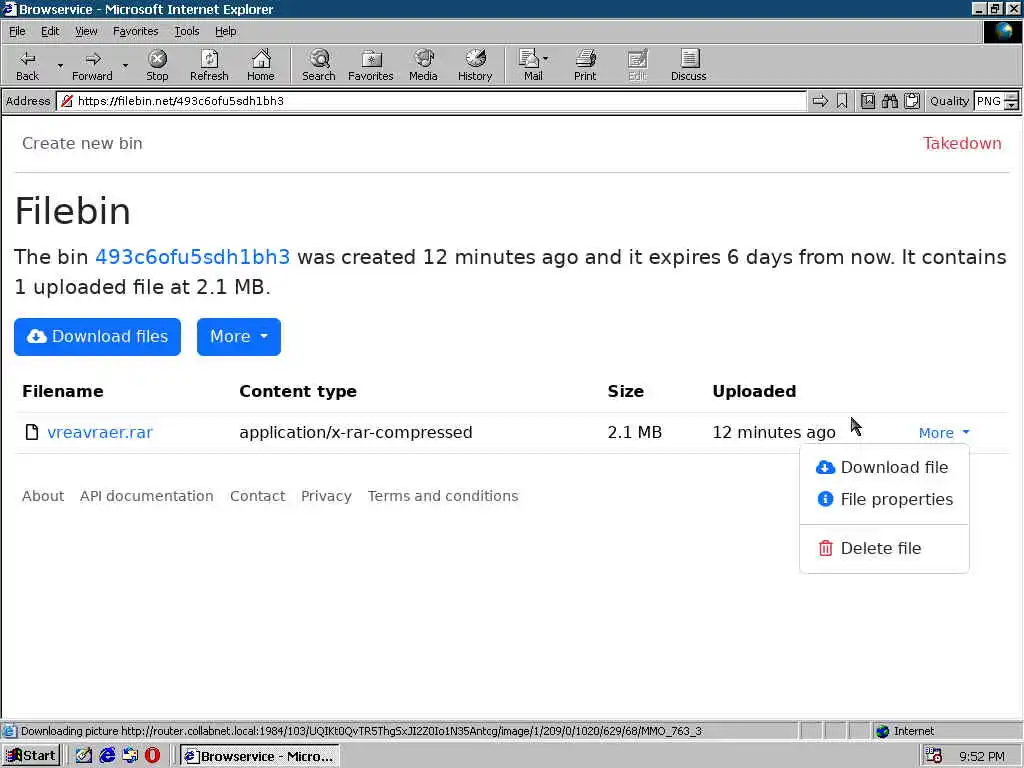Stop the page from loading
Image resolution: width=1024 pixels, height=768 pixels.
(x=157, y=65)
